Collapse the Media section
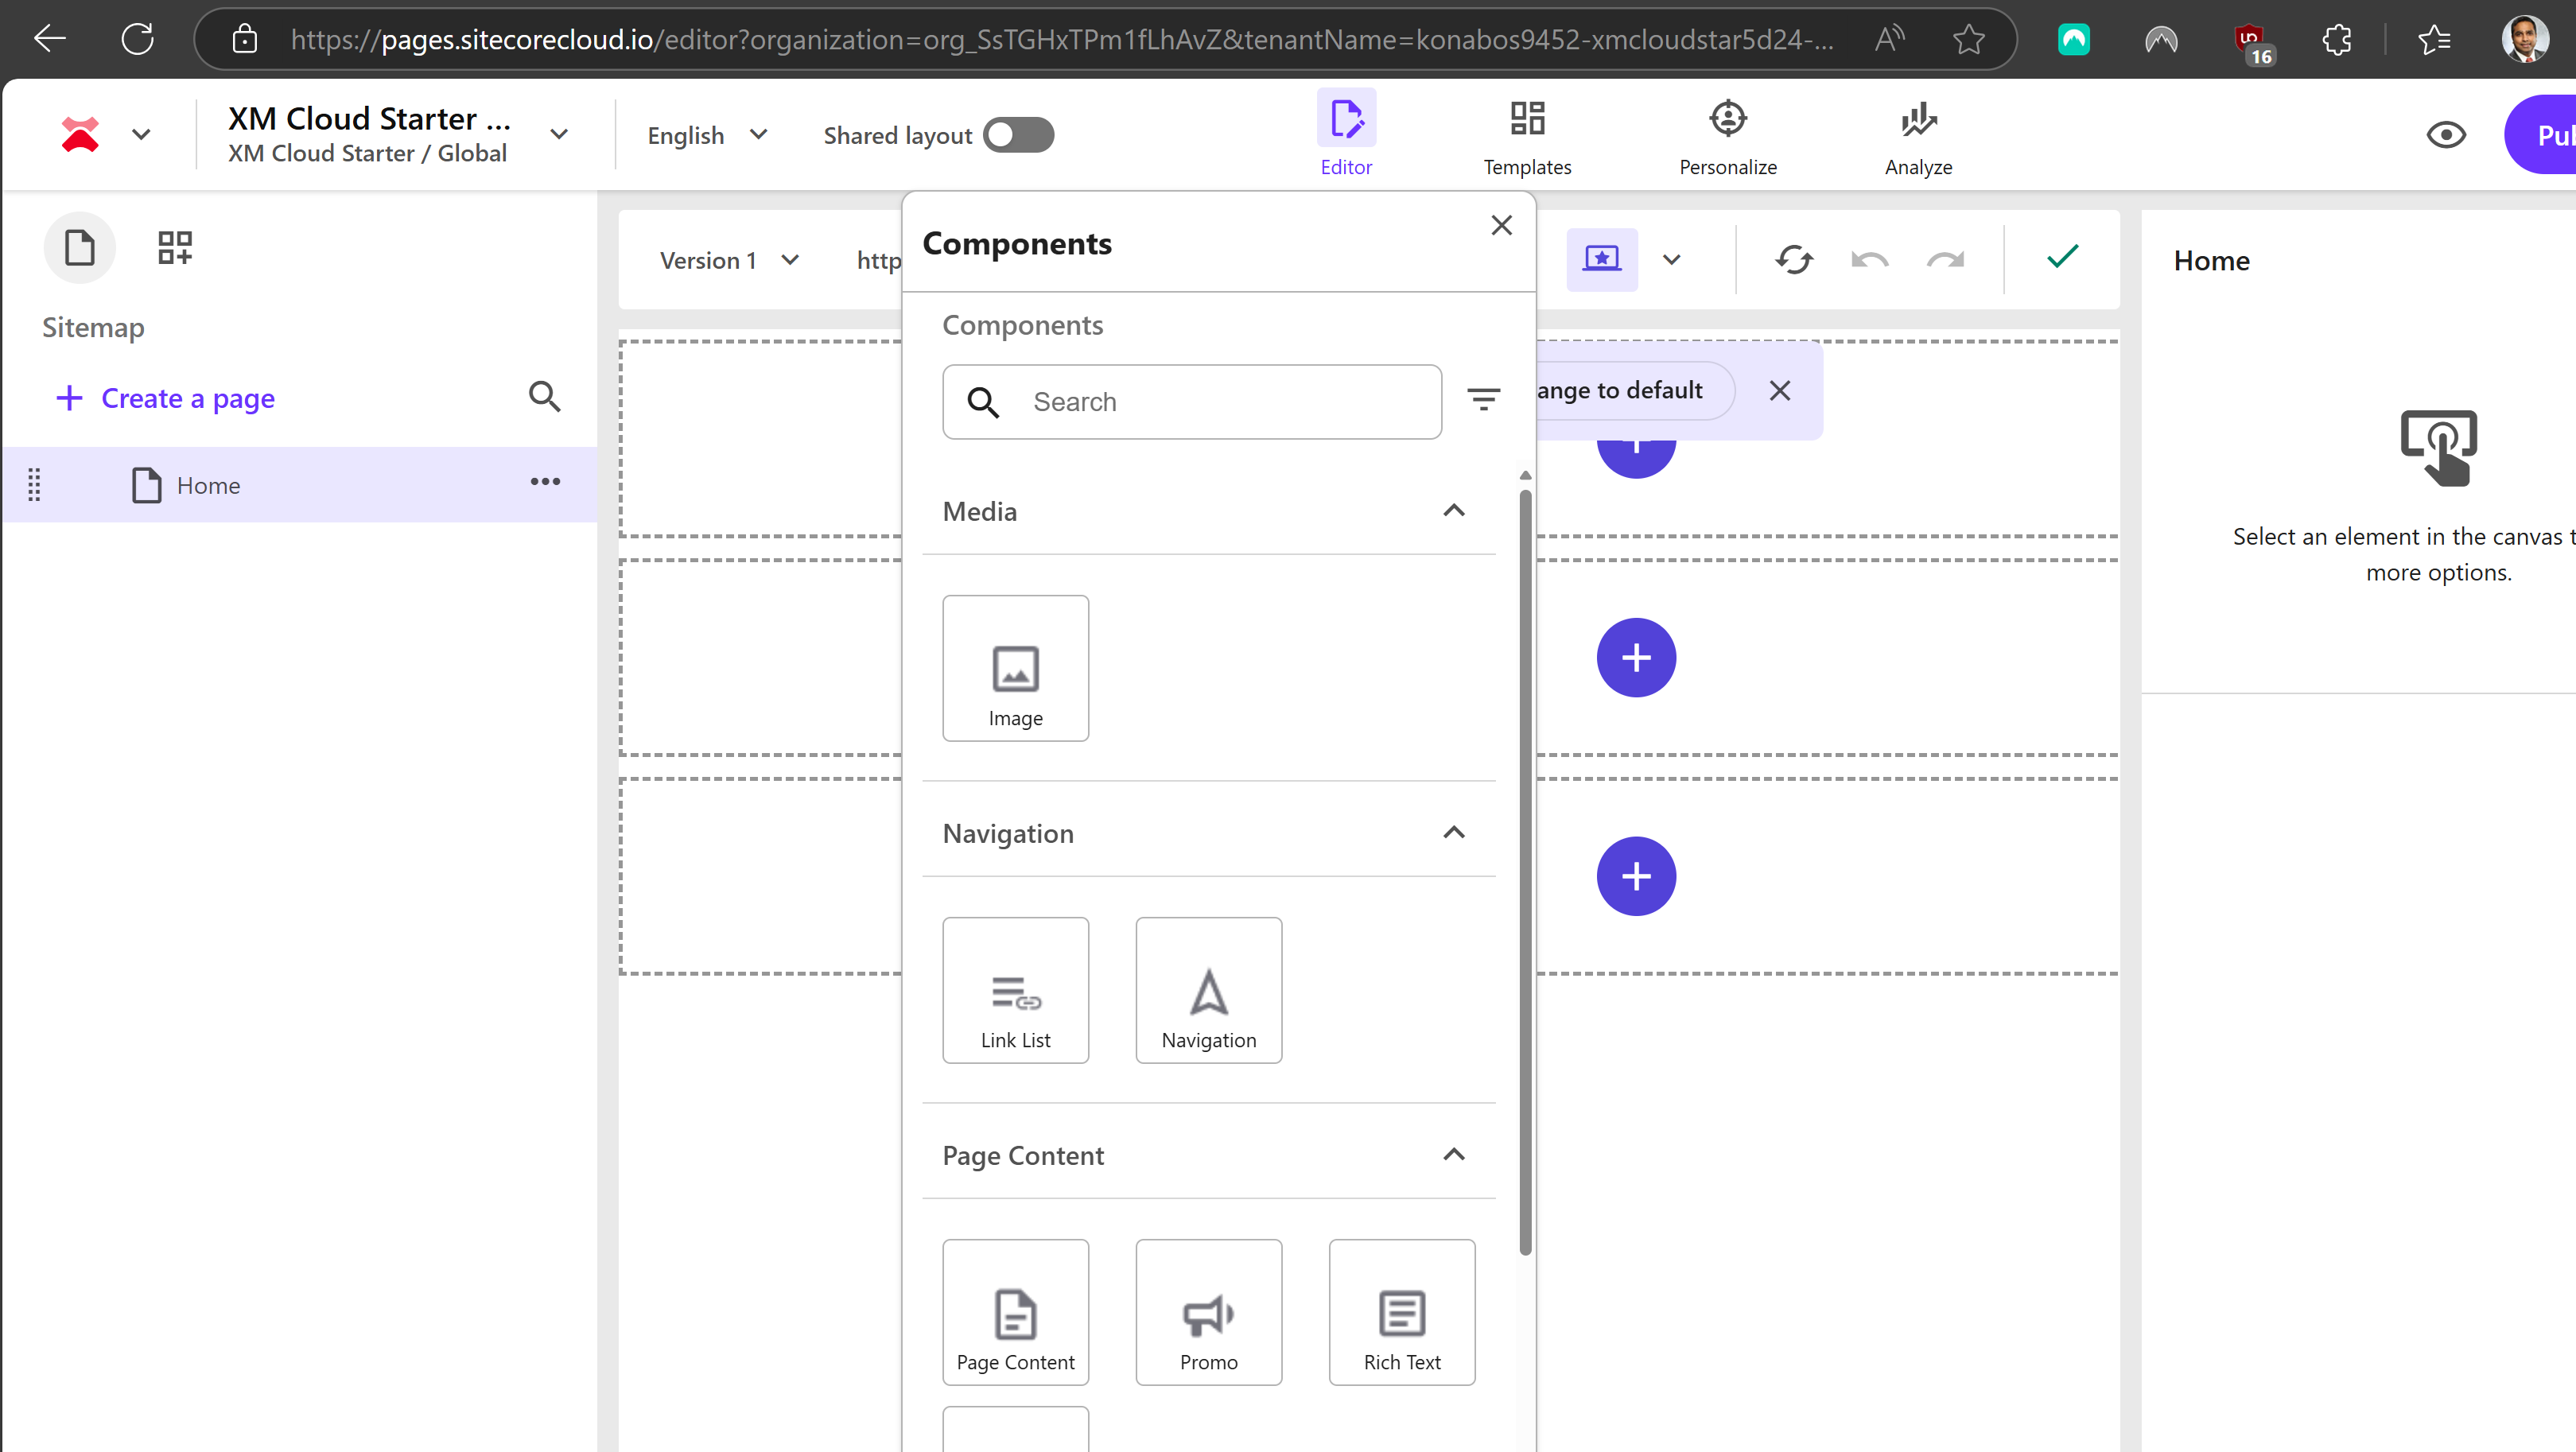Image resolution: width=2576 pixels, height=1452 pixels. pos(1454,511)
